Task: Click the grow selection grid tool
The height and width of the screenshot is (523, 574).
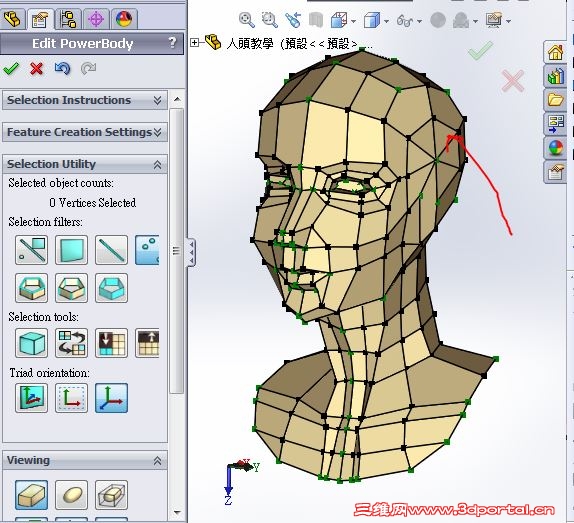Action: click(147, 343)
